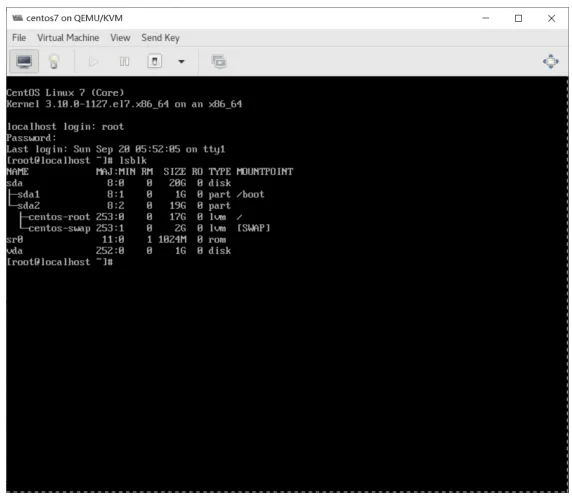Open the Virtual Machine menu
Screen dimensions: 572x500
coord(68,38)
